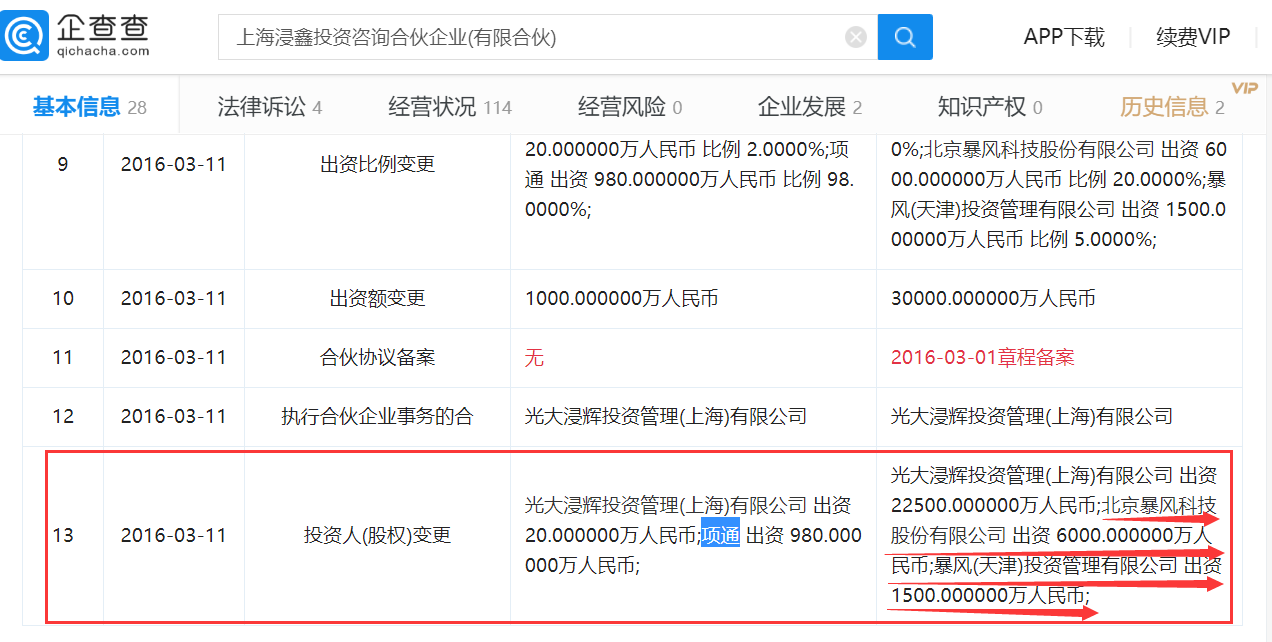This screenshot has width=1272, height=642.
Task: Click row number 13
Action: [63, 535]
